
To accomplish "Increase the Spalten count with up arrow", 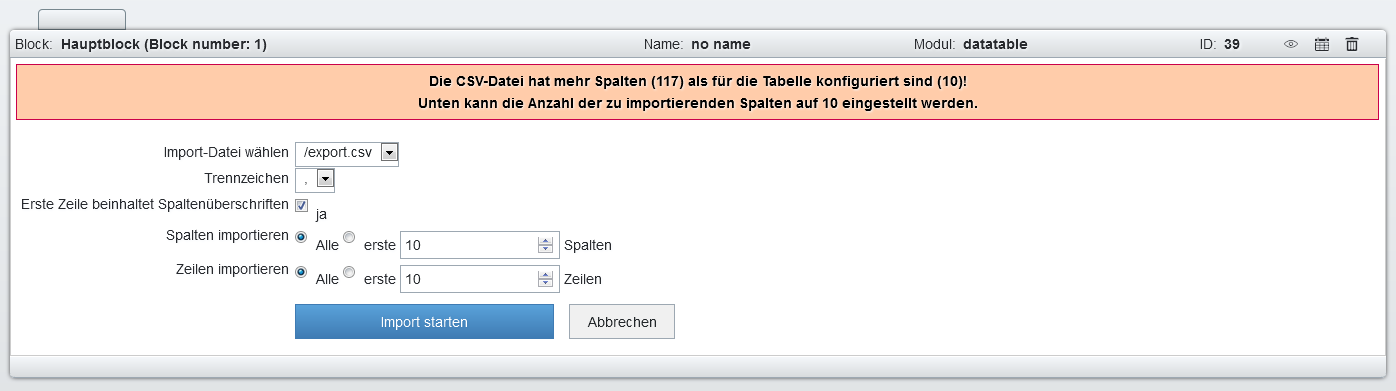I will pyautogui.click(x=545, y=241).
